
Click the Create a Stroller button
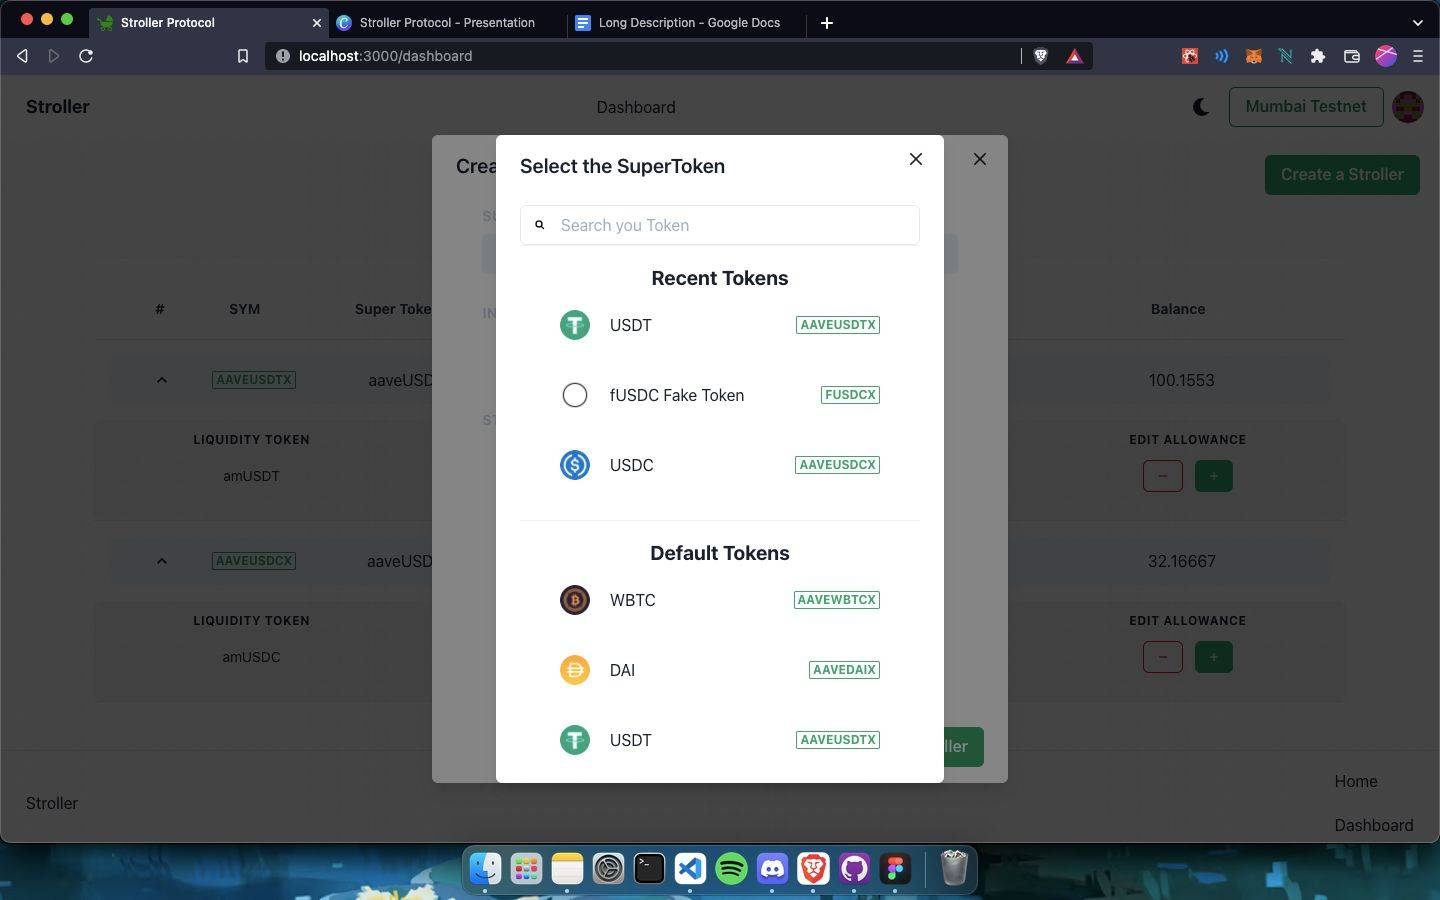coord(1341,174)
